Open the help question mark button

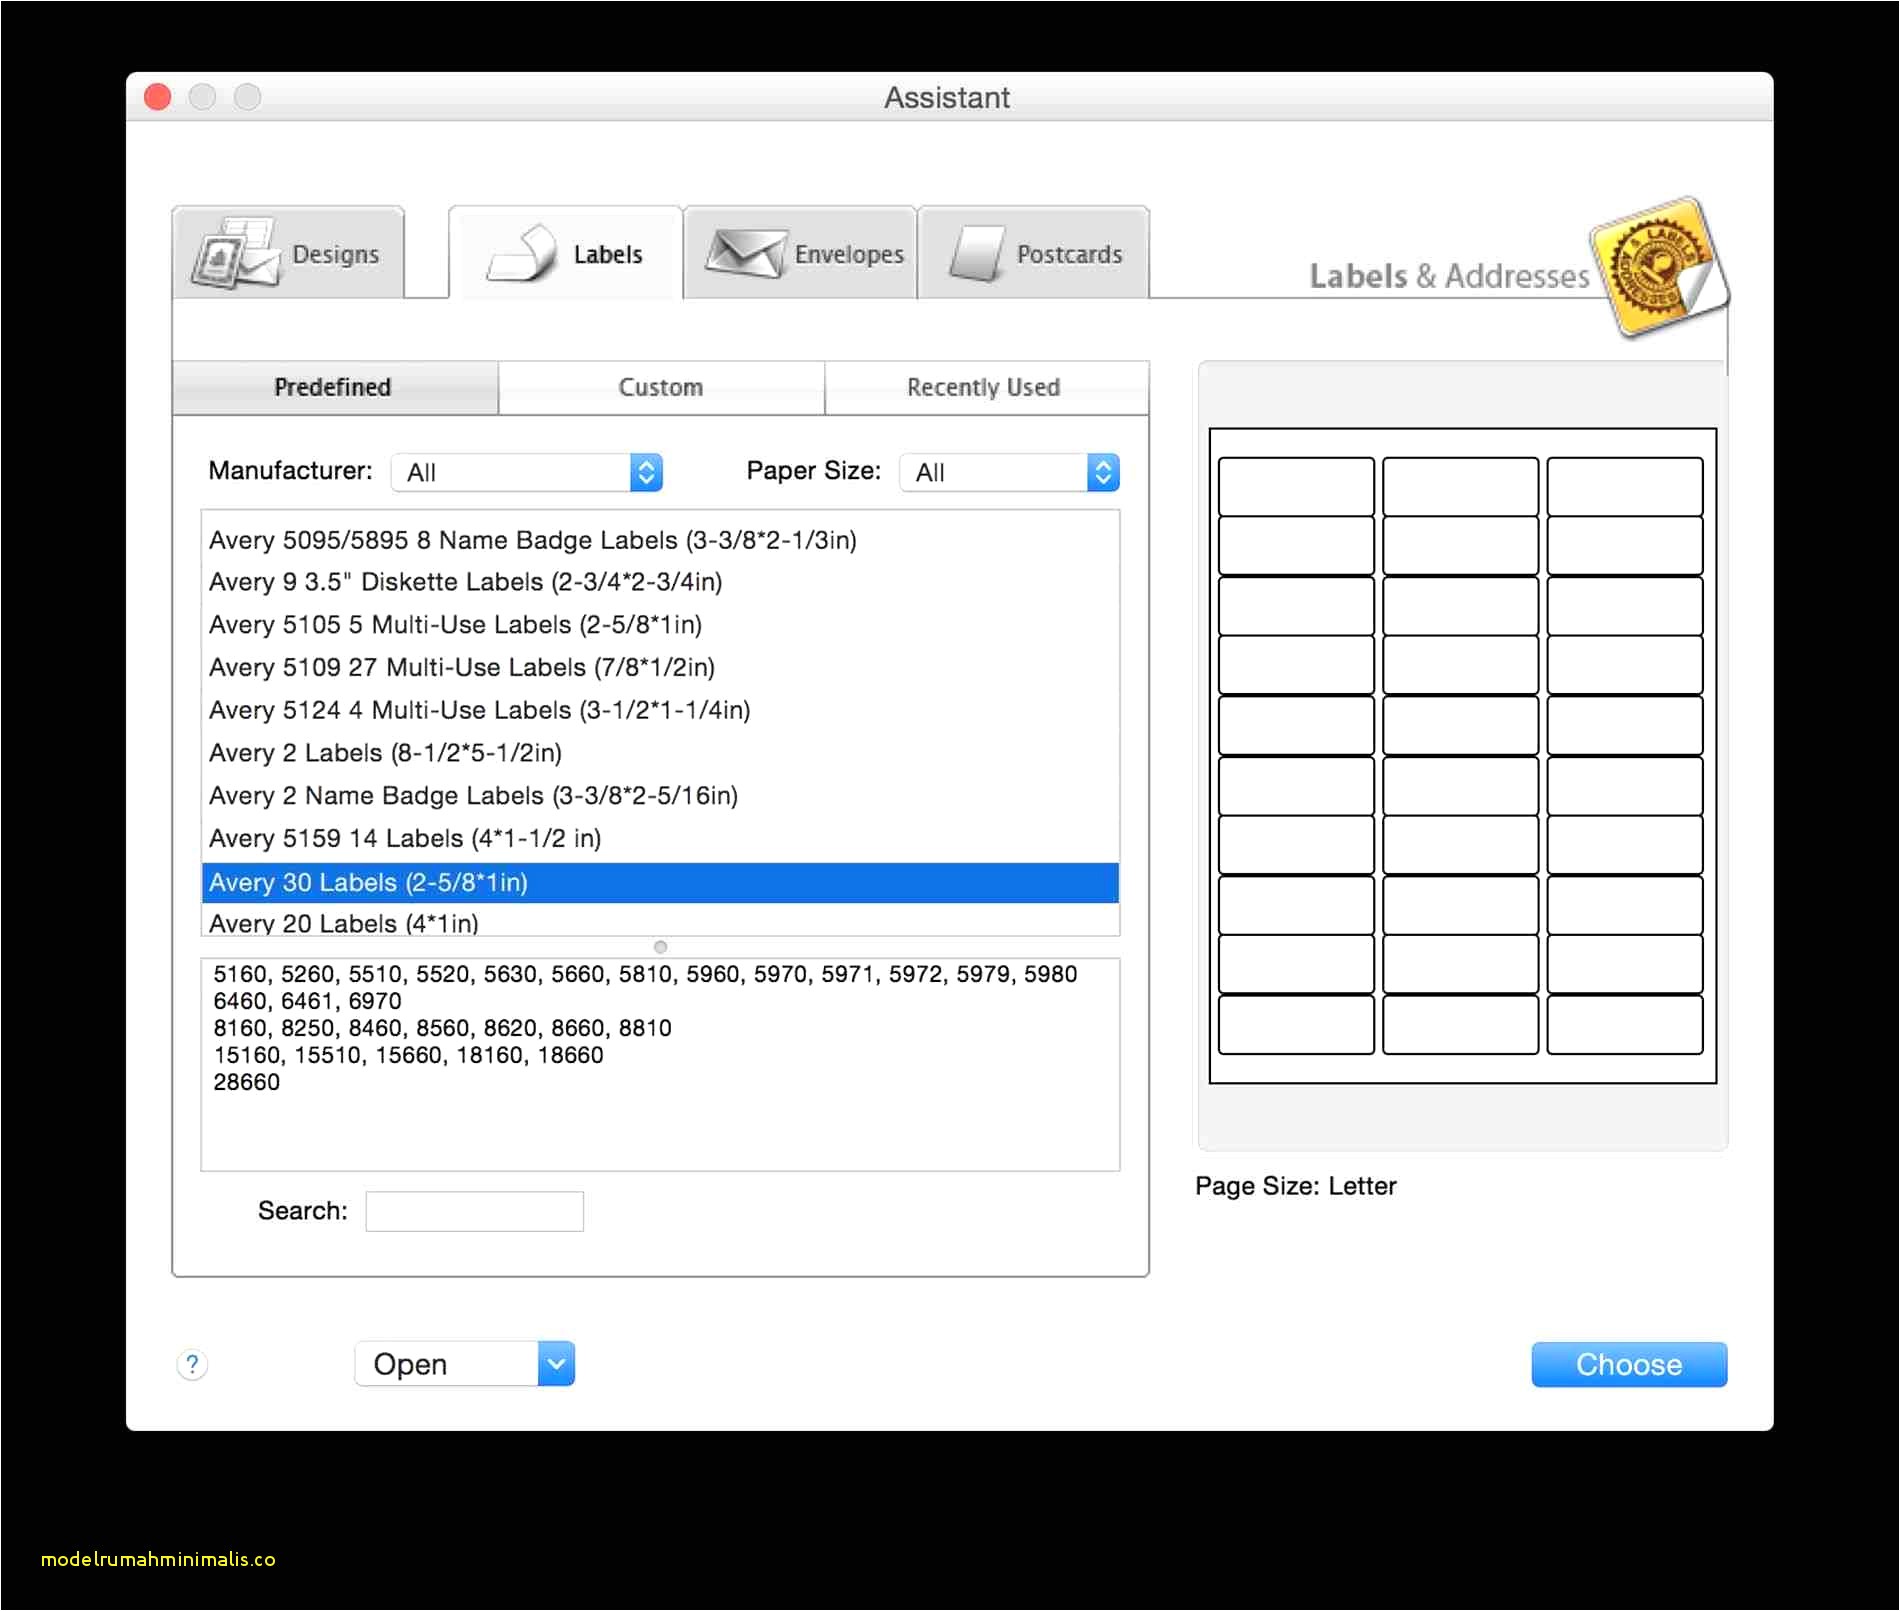[192, 1364]
